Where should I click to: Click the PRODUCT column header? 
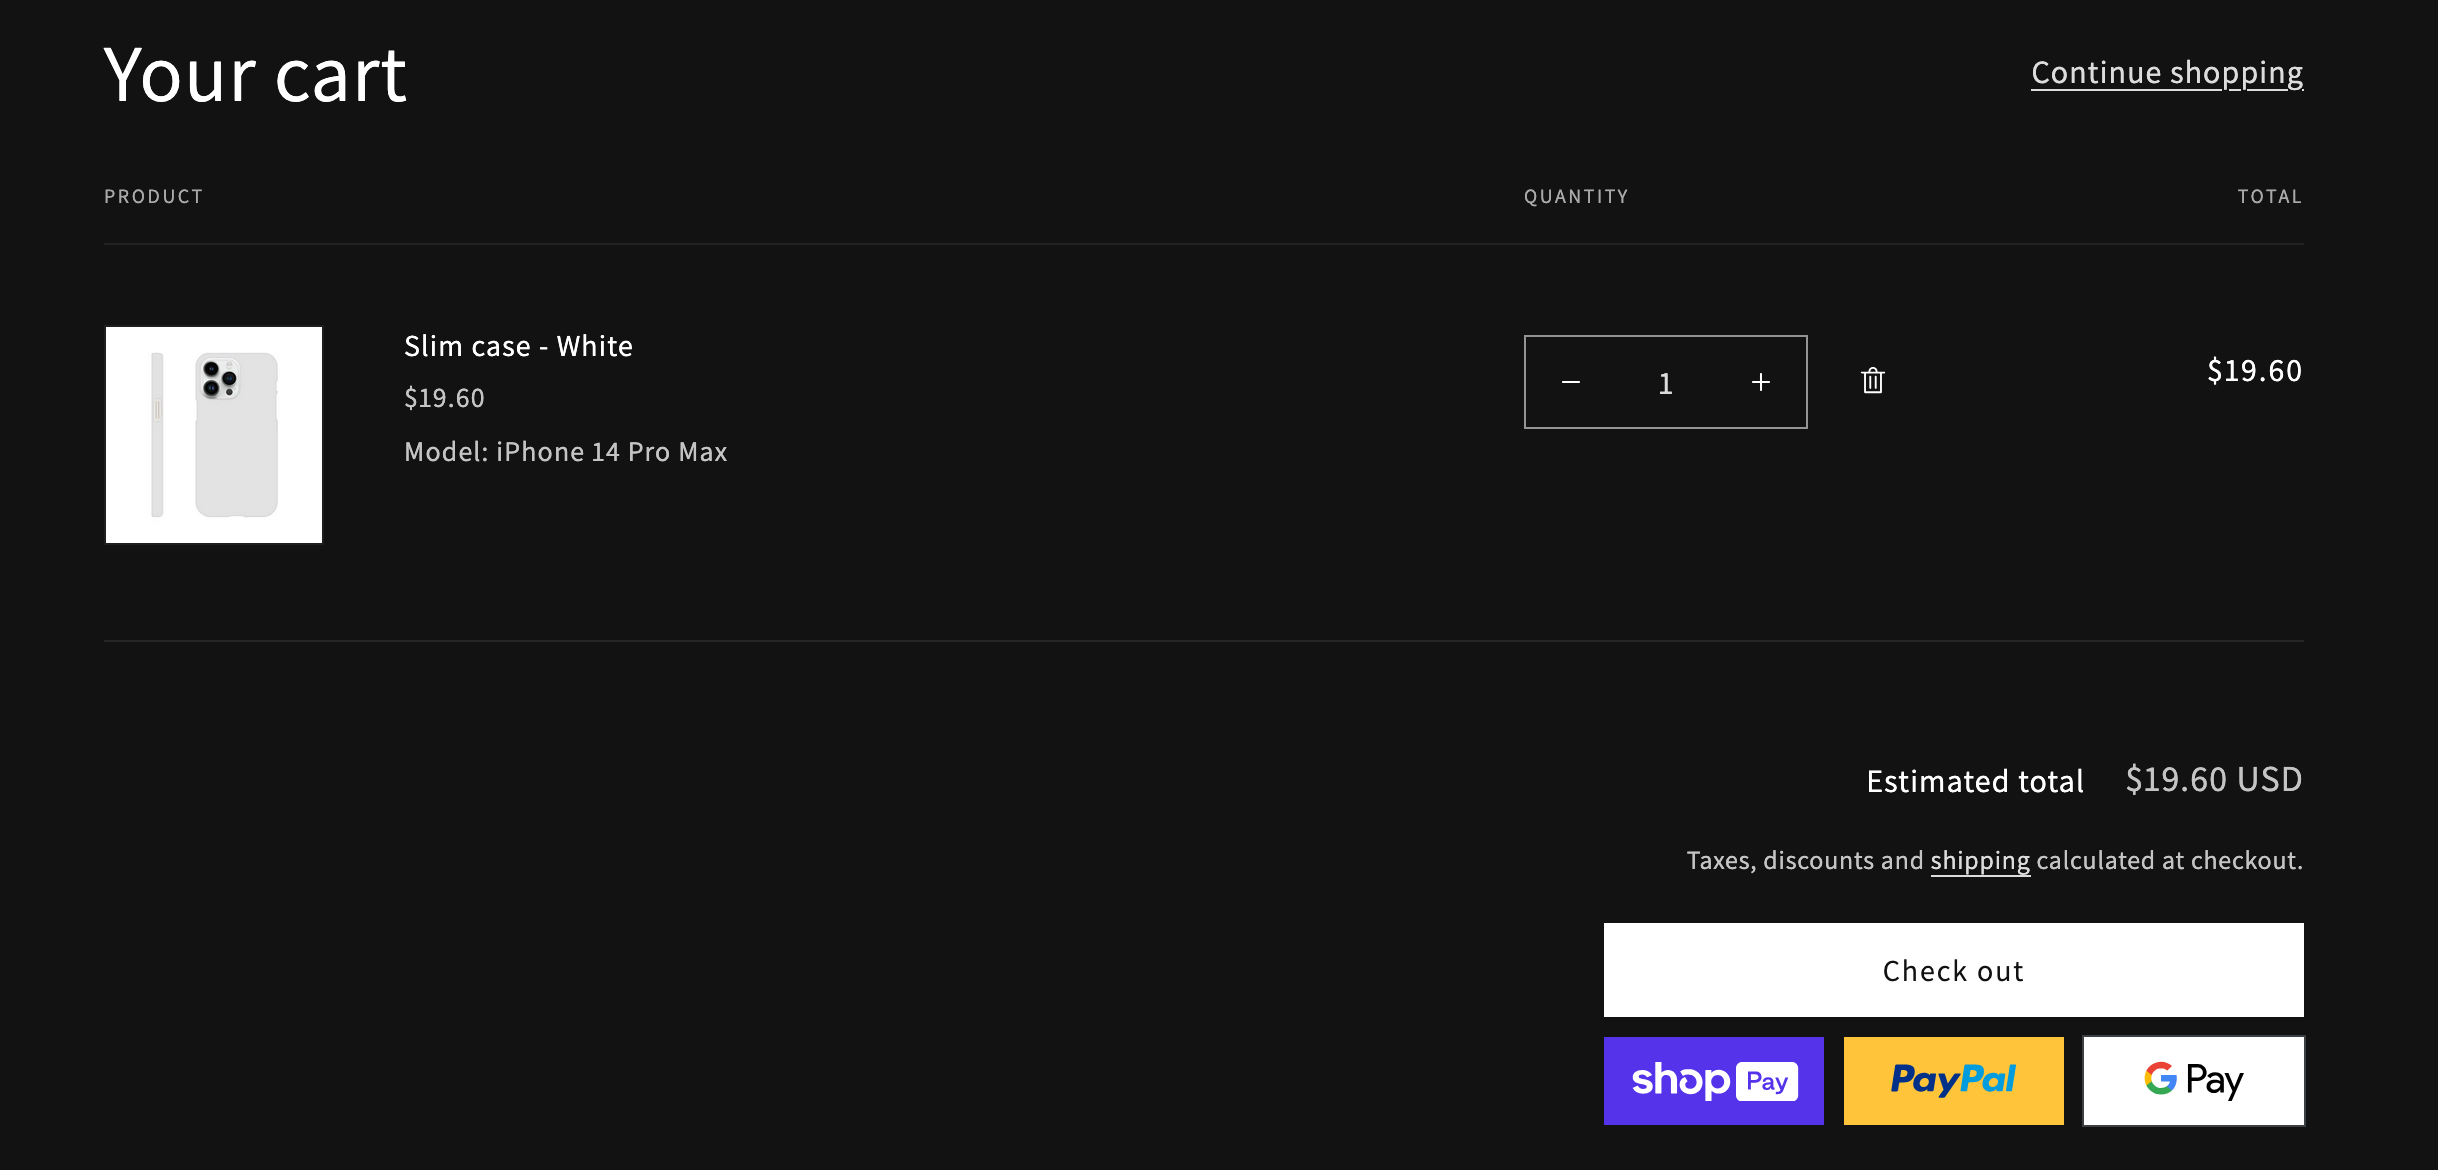(154, 197)
